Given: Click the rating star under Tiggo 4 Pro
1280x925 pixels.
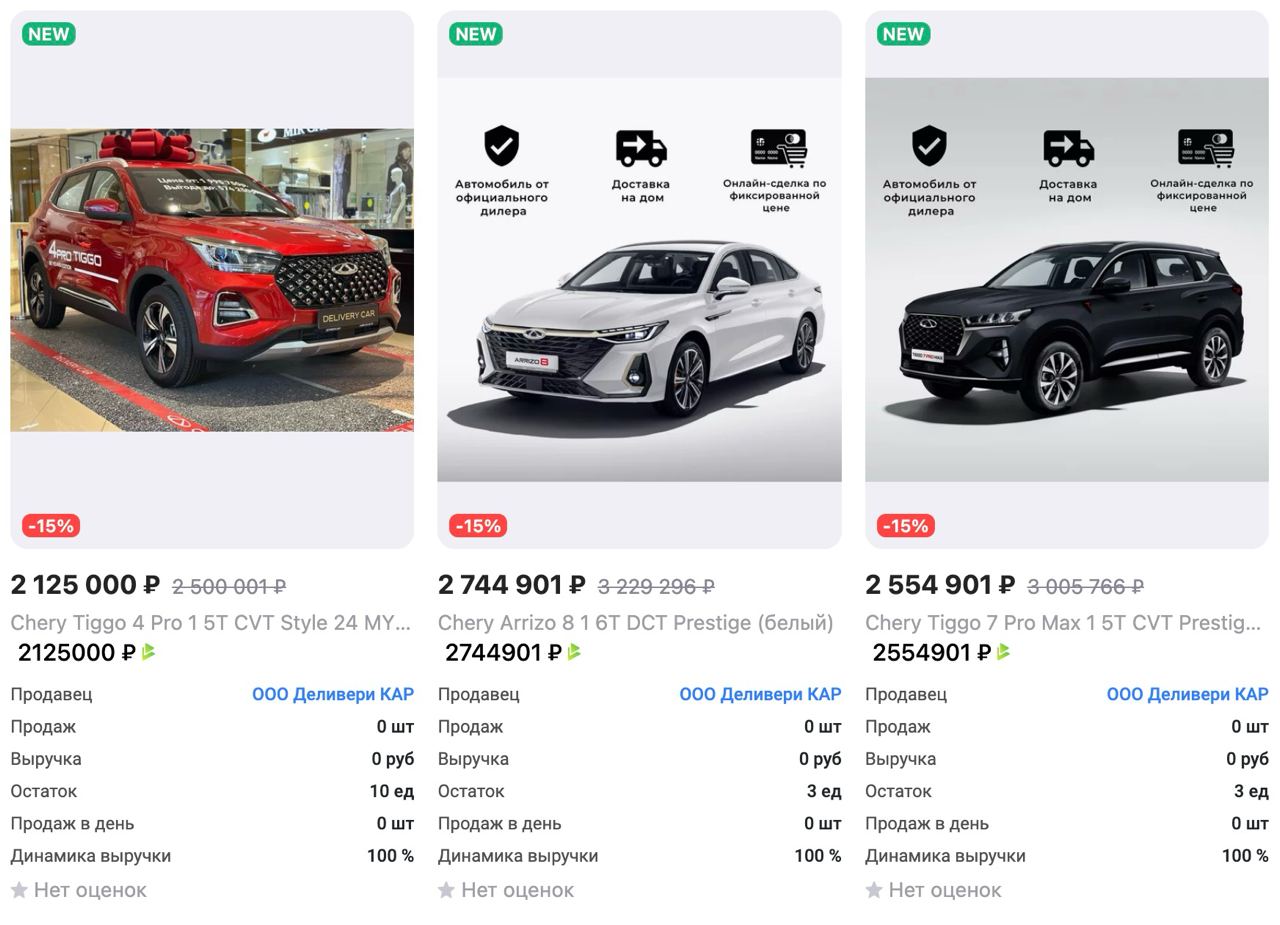Looking at the screenshot, I should click(x=19, y=890).
